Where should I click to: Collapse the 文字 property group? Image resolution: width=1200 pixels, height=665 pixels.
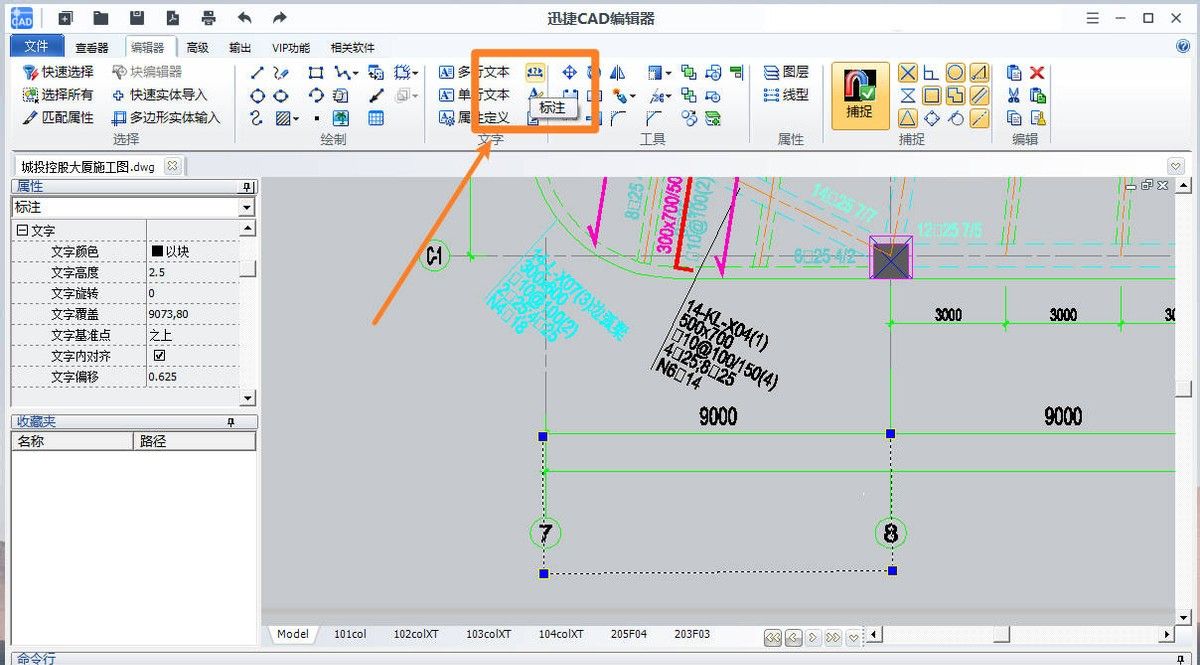point(21,231)
